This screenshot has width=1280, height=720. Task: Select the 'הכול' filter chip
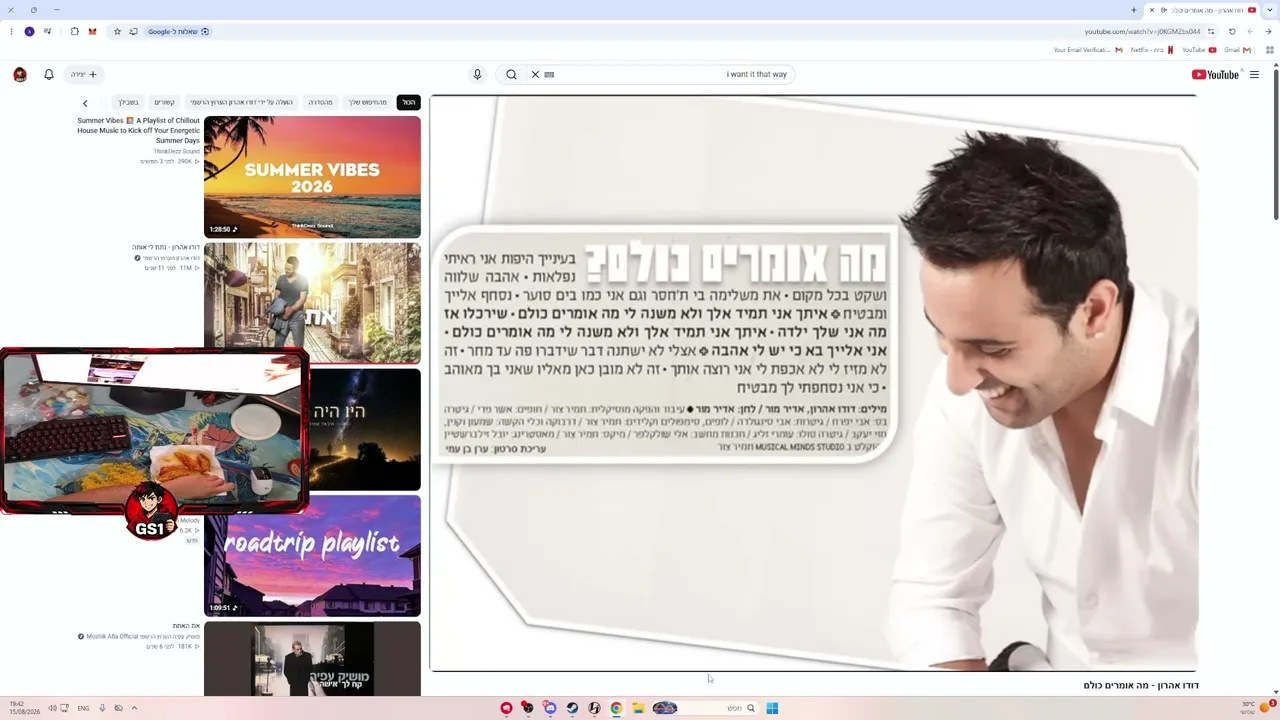click(408, 102)
